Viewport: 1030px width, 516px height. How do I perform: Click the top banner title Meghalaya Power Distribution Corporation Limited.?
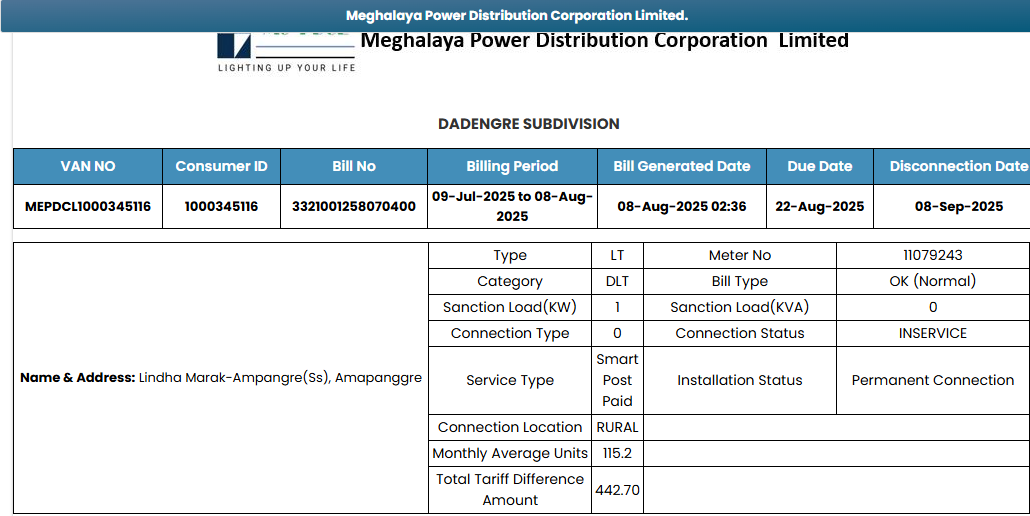(517, 15)
